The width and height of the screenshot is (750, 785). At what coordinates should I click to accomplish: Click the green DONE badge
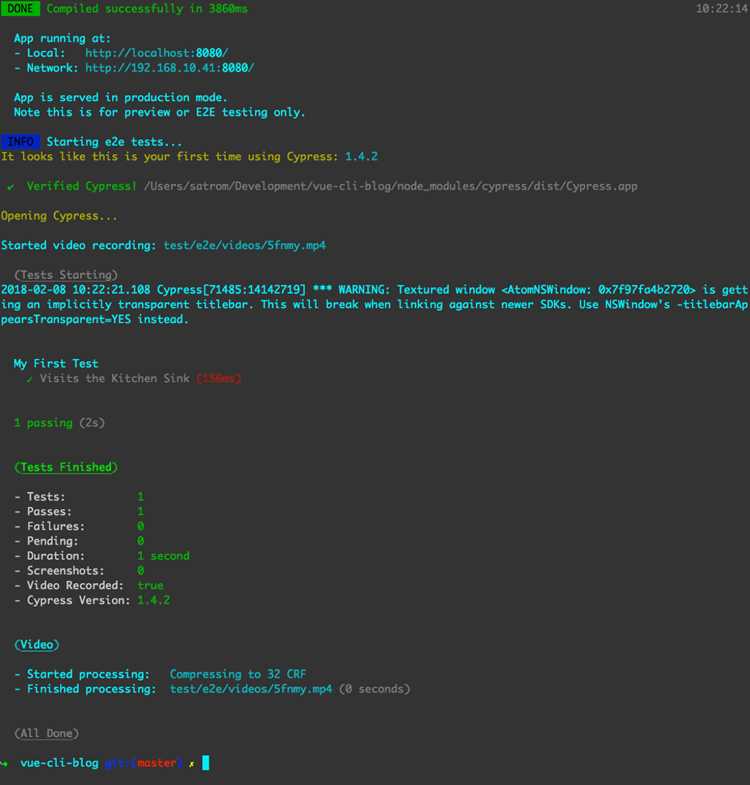click(x=20, y=9)
